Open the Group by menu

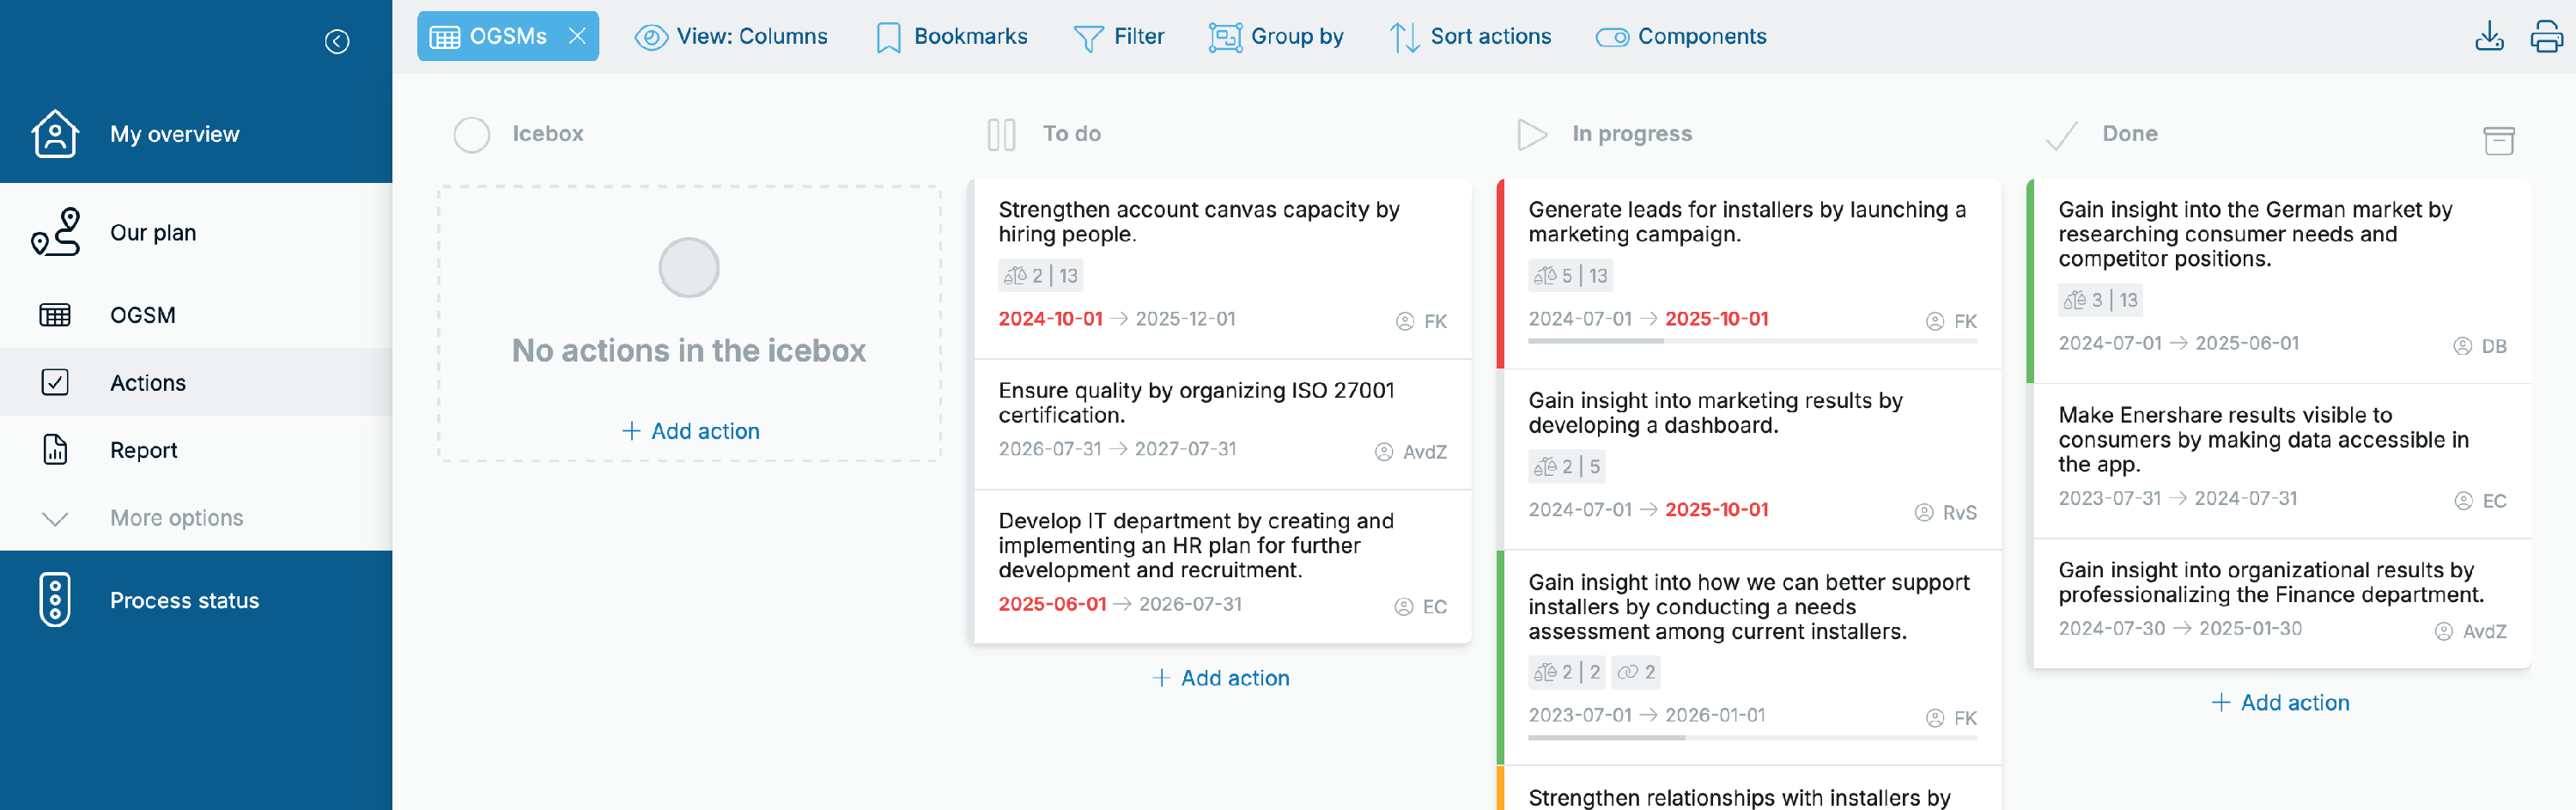(1275, 37)
